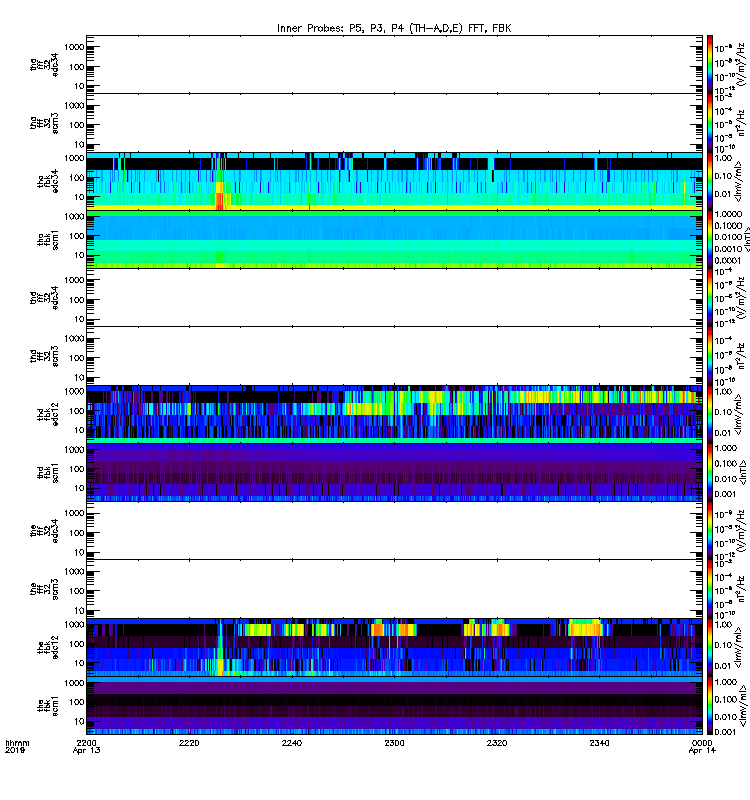Click the "tha fff 32 edc34" panel label
The width and height of the screenshot is (750, 800).
pyautogui.click(x=44, y=64)
